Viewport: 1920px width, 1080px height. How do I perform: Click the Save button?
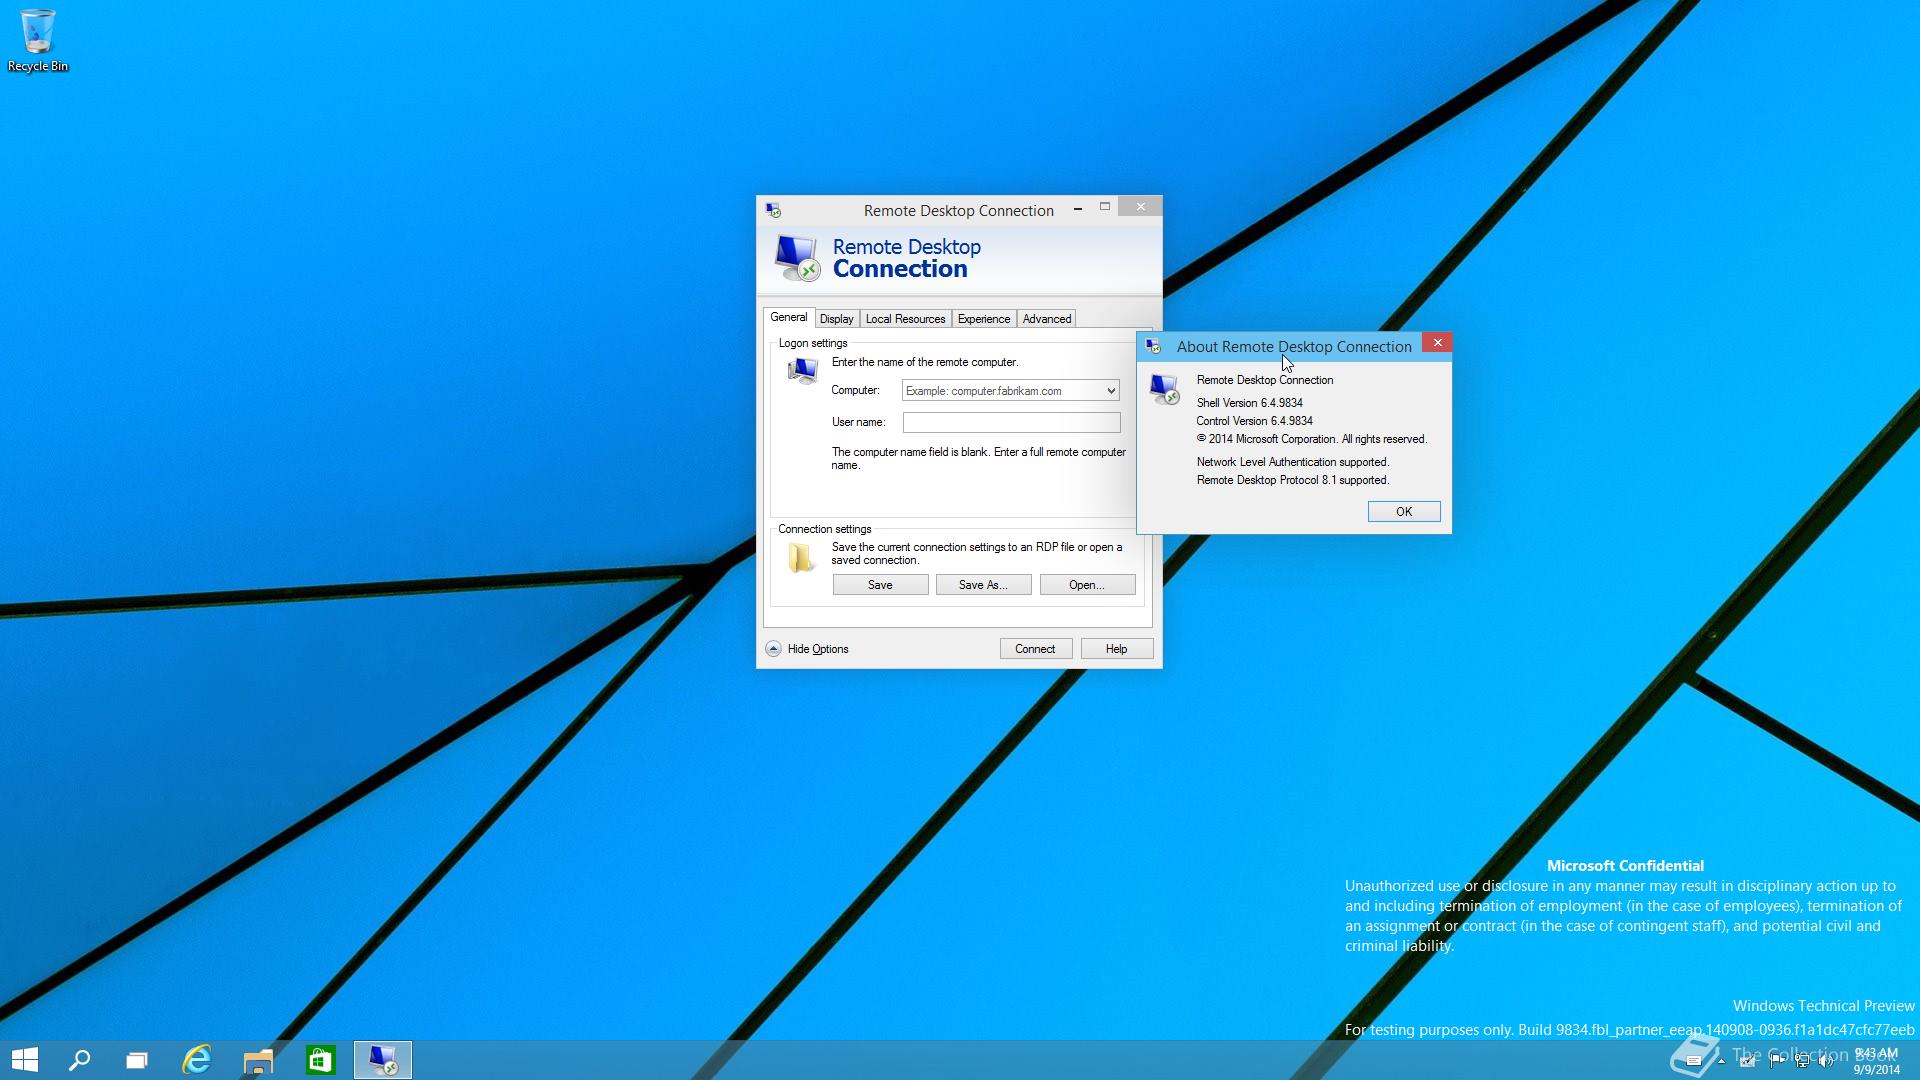tap(880, 585)
